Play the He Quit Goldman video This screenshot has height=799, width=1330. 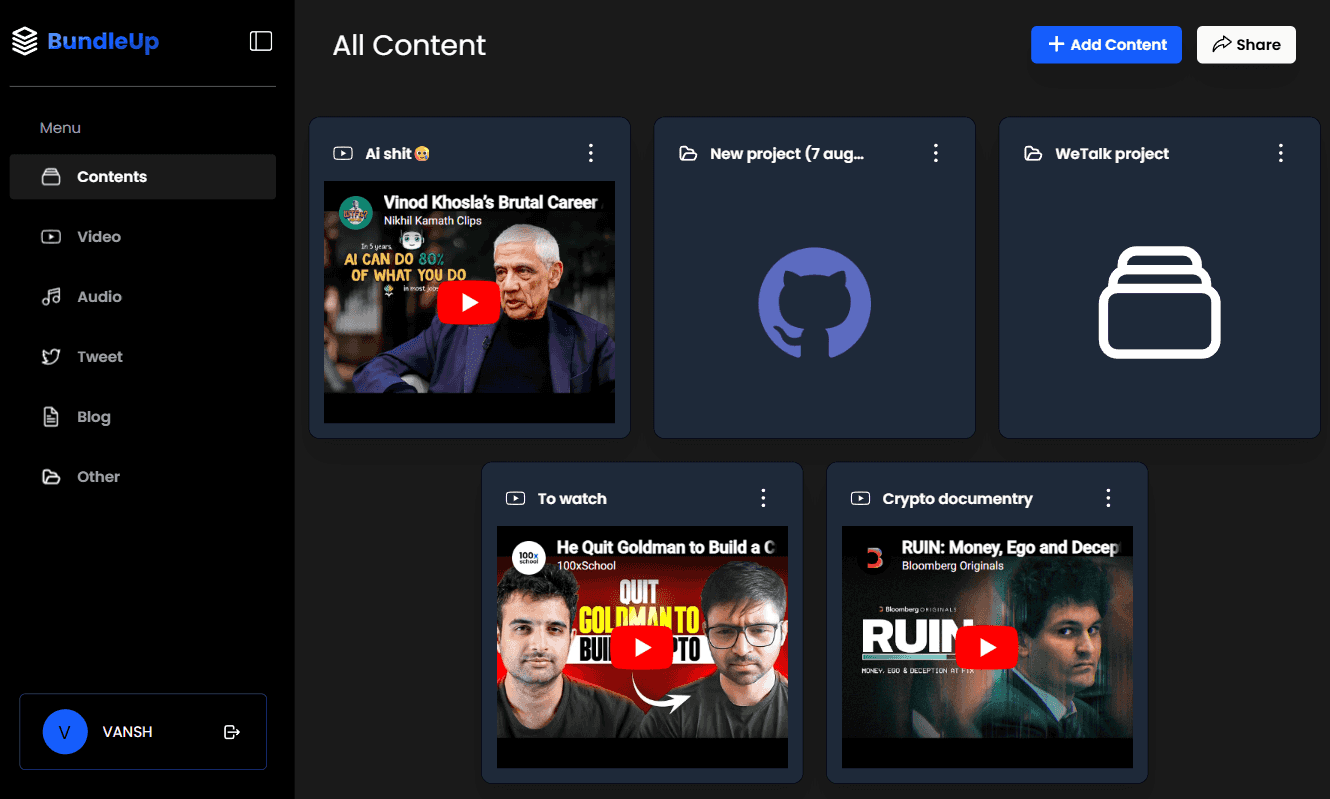click(642, 648)
